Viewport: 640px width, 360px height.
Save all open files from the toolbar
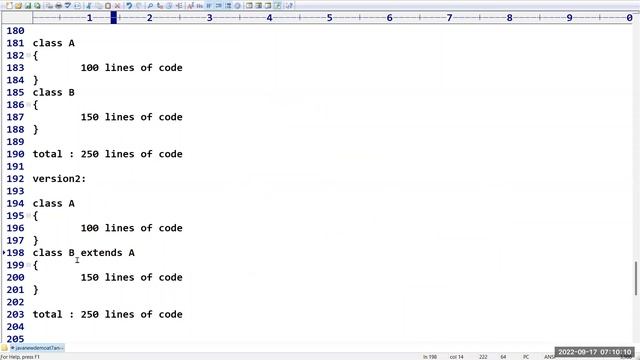(37, 6)
